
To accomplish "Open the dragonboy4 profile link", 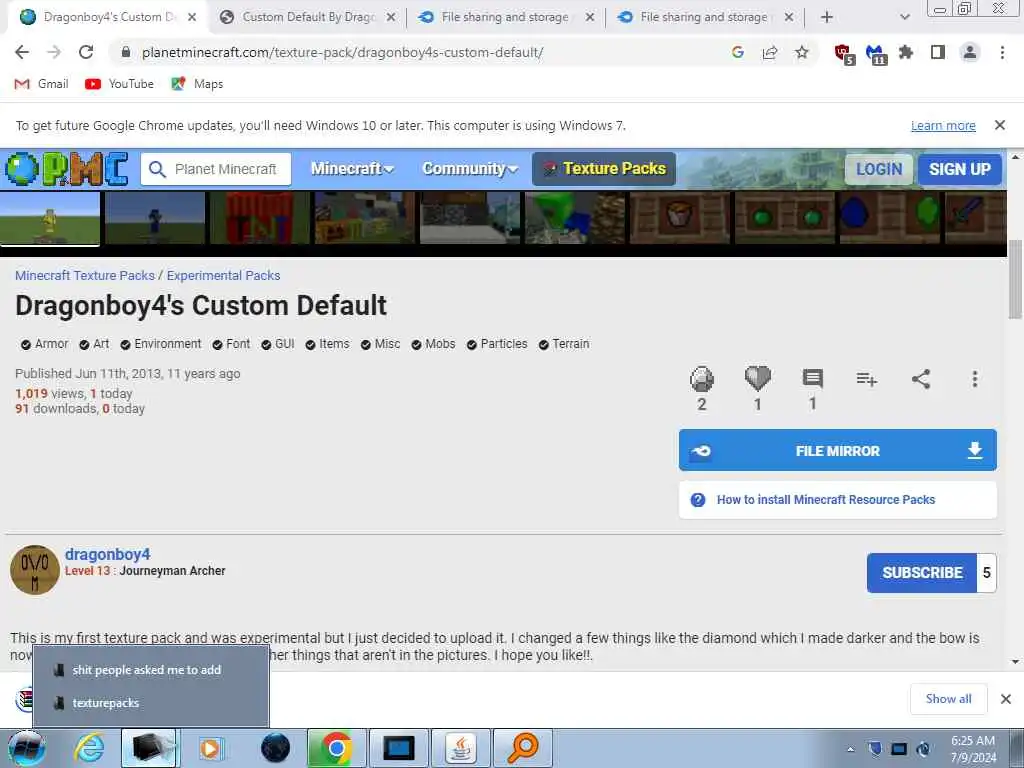I will 107,554.
